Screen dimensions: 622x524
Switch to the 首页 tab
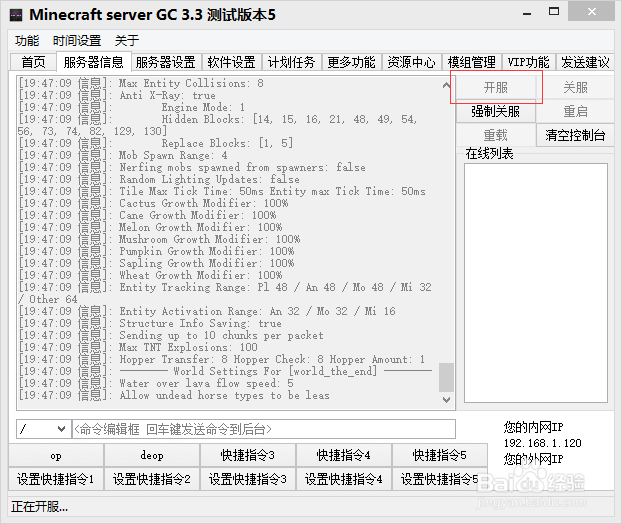point(33,62)
